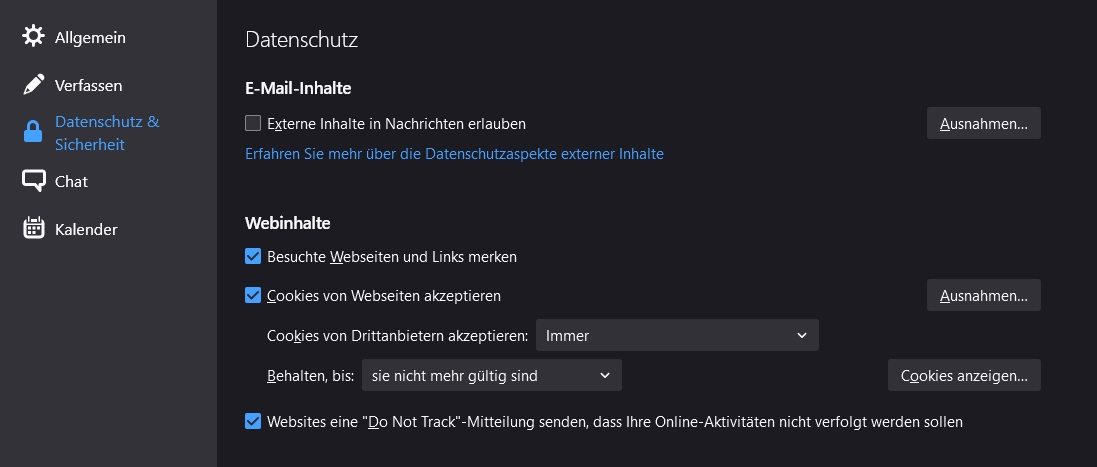Select the 'Kalender' text label in sidebar
This screenshot has width=1097, height=467.
coord(86,230)
